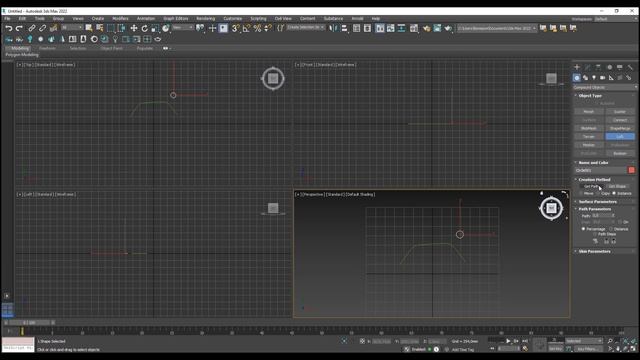This screenshot has height=360, width=640.
Task: Click the Redo arrow in the toolbar
Action: 19,28
